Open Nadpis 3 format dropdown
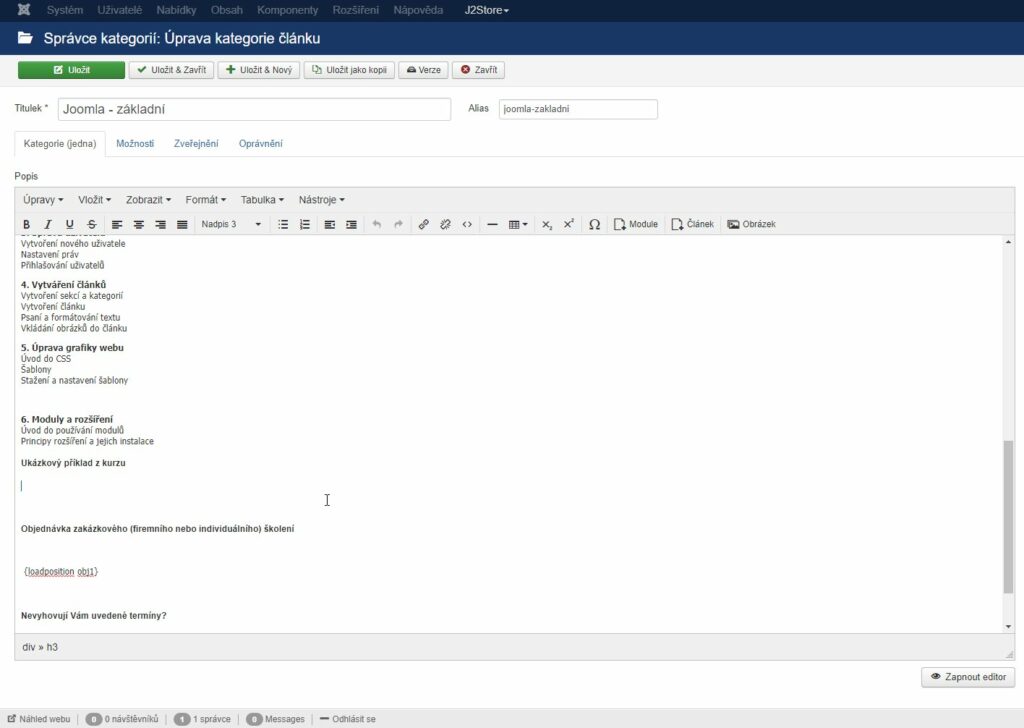The width and height of the screenshot is (1024, 728). 231,224
